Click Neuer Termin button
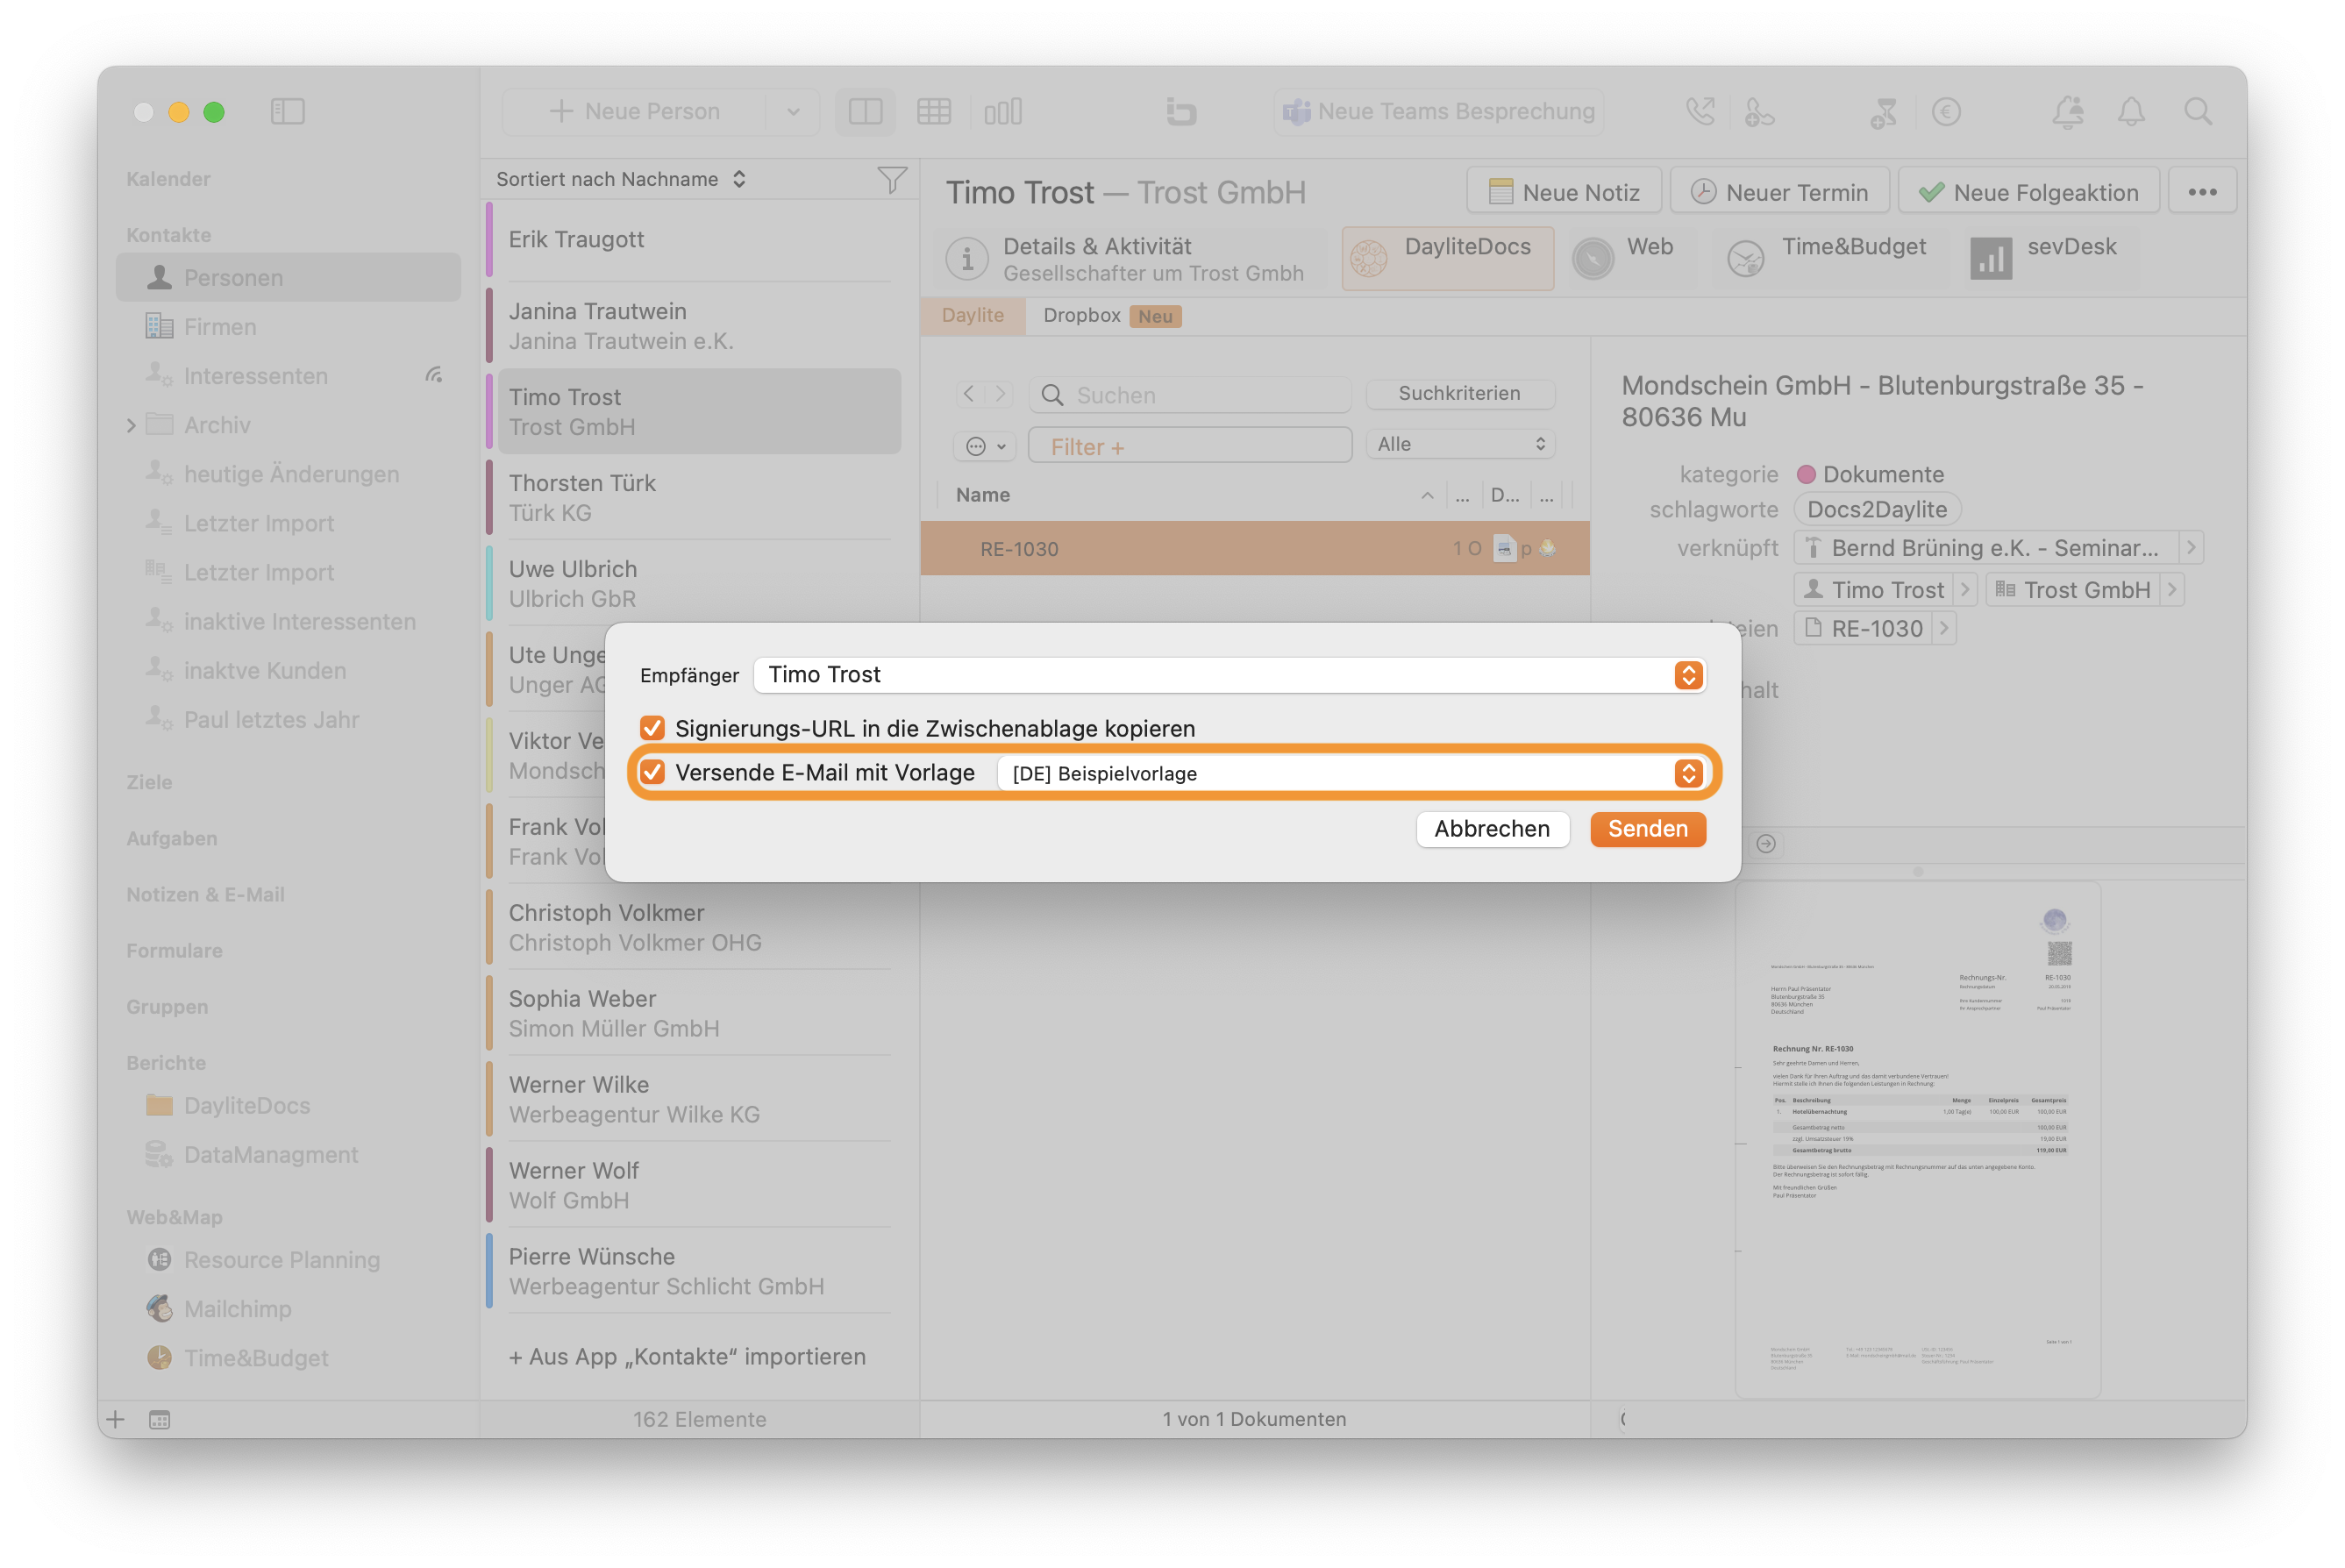This screenshot has height=1568, width=2345. (1780, 192)
